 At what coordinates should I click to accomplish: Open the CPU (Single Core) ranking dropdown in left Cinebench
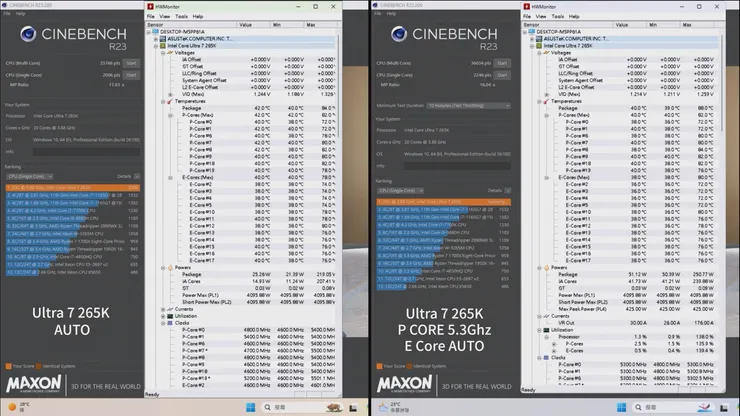[x=29, y=176]
